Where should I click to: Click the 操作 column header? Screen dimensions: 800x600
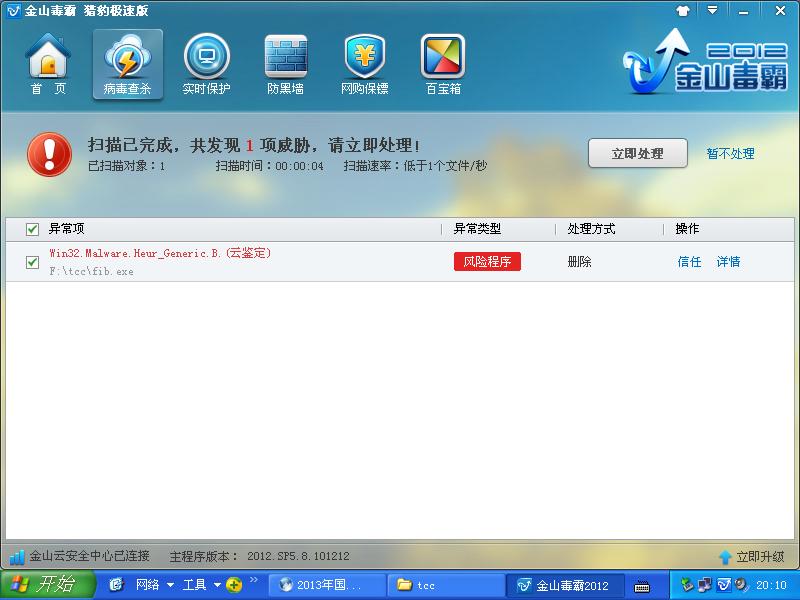[687, 229]
